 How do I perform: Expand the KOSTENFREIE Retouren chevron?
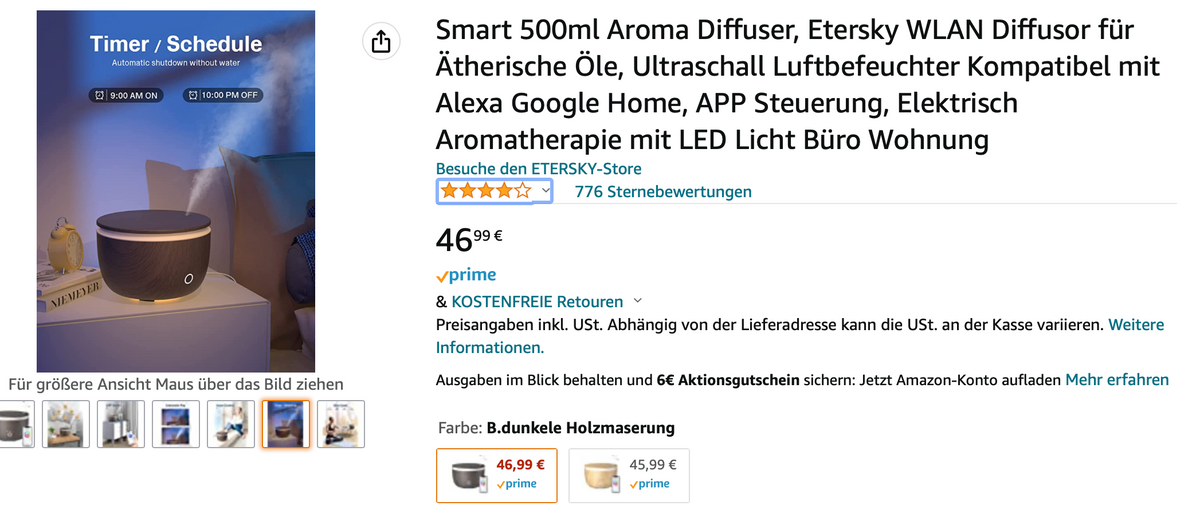(638, 300)
